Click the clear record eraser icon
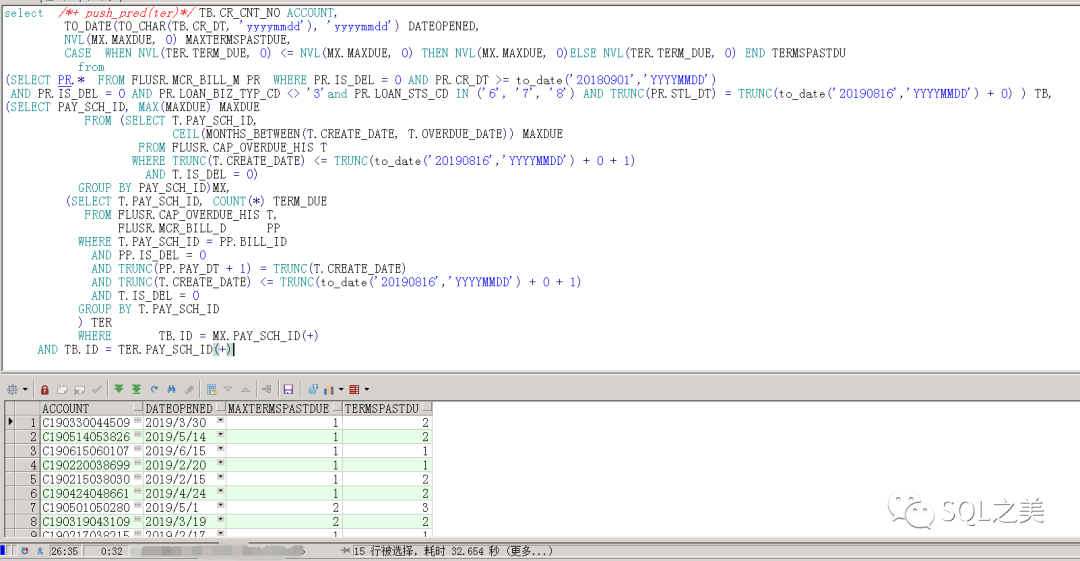The width and height of the screenshot is (1080, 561). (189, 389)
